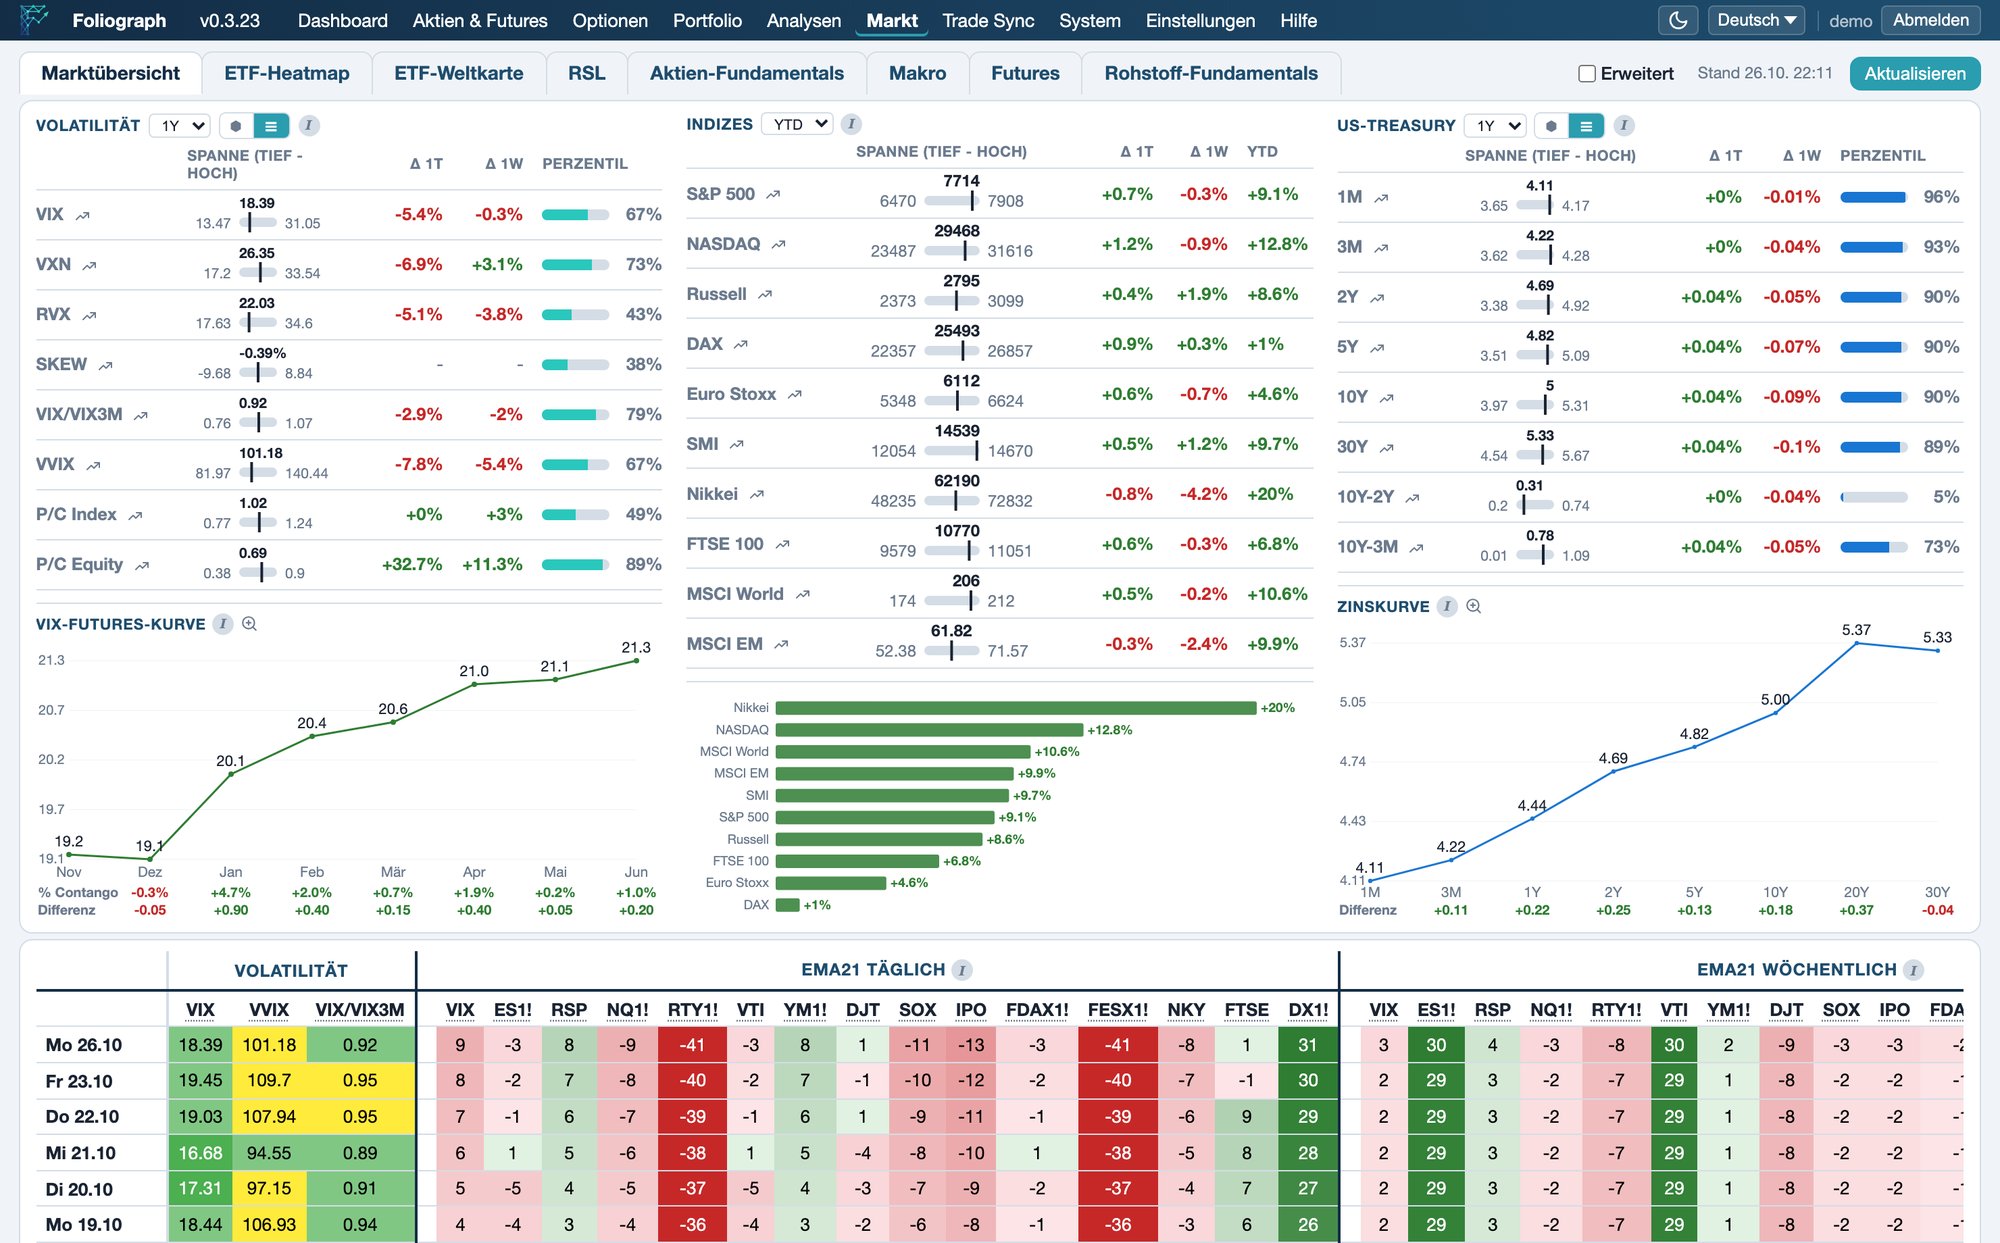2000x1243 pixels.
Task: Open the S&P 500 chart icon
Action: 773,195
